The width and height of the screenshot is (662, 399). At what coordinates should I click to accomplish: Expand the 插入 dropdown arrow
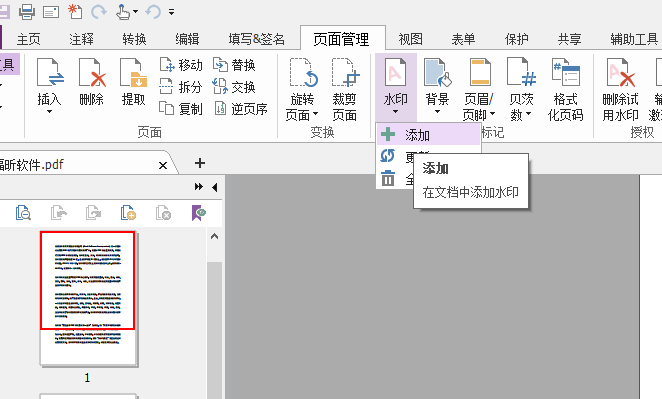pos(49,111)
